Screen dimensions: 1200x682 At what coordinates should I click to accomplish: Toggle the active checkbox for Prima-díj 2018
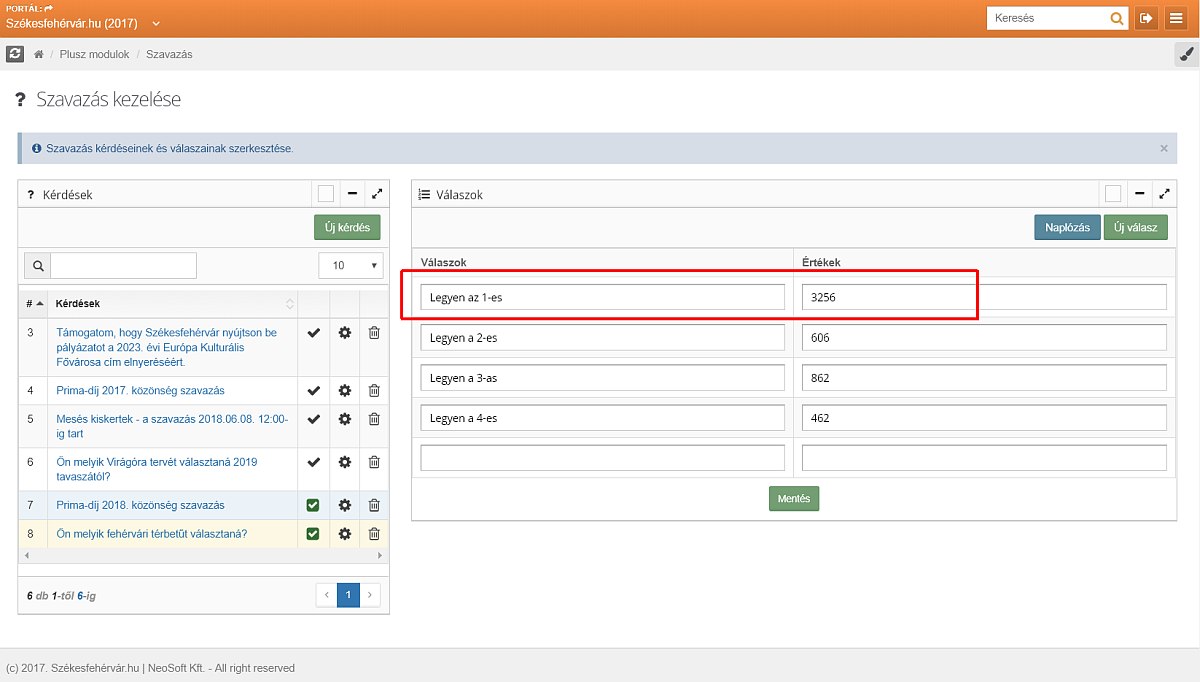[x=313, y=505]
